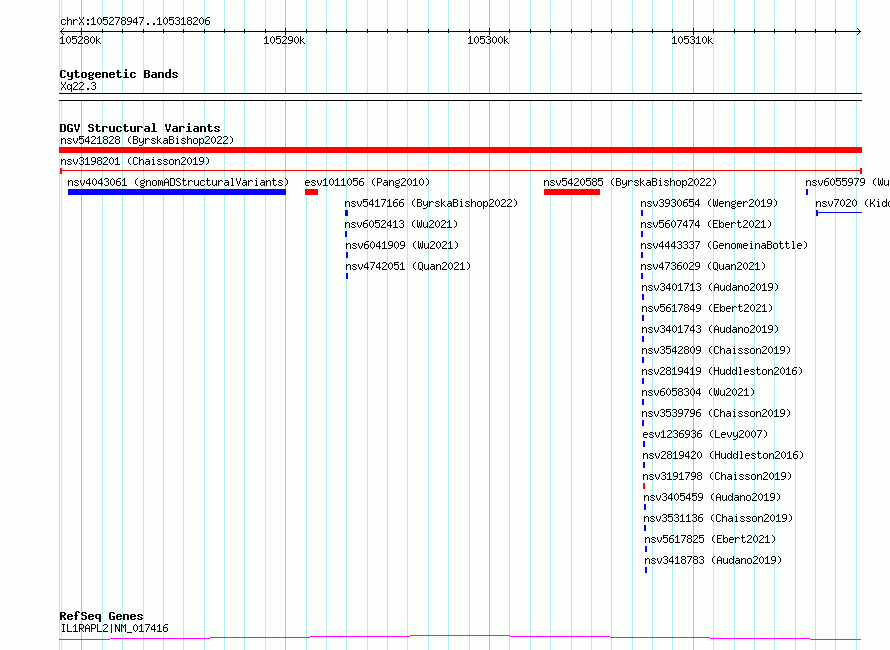Screen dimensions: 890x650
Task: Select the red nsv3191798 variant marker
Action: tap(644, 486)
